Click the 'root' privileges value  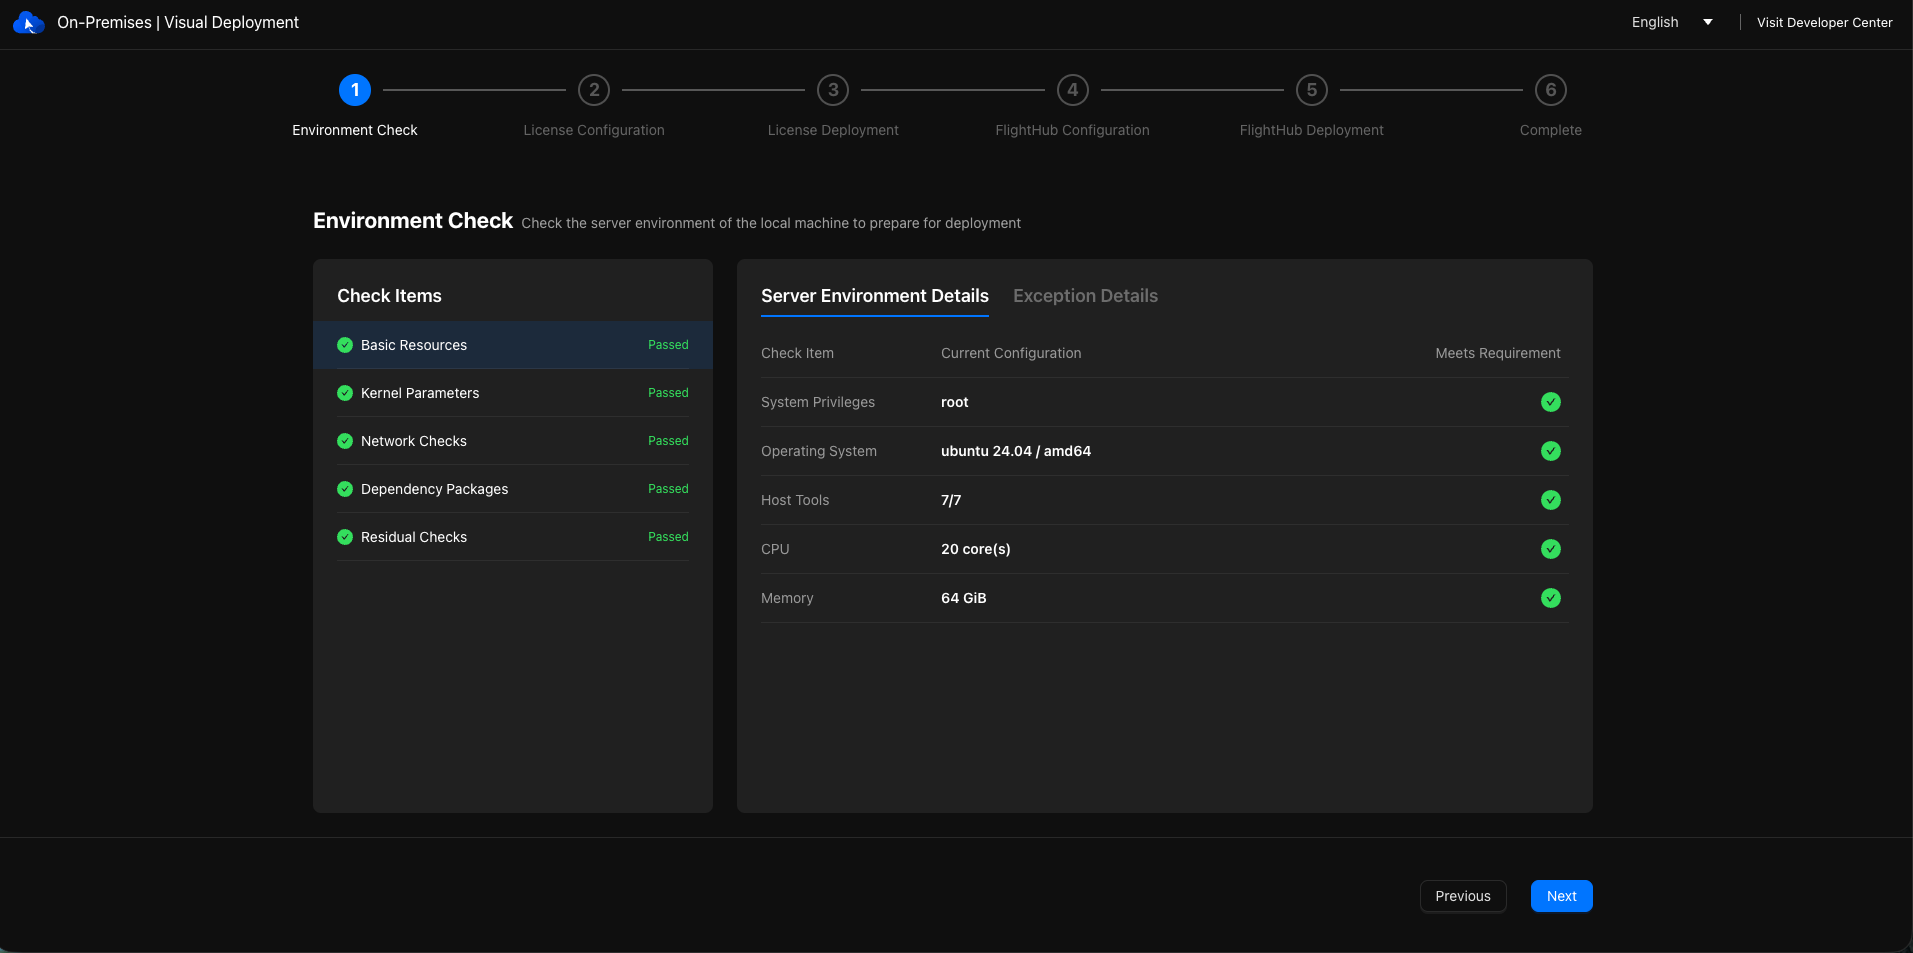point(955,402)
